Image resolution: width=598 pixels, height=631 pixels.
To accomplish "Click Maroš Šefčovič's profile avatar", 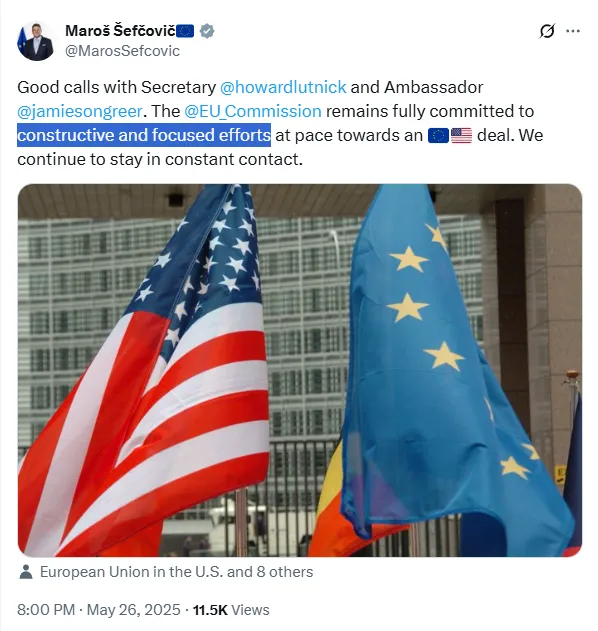I will coord(35,41).
